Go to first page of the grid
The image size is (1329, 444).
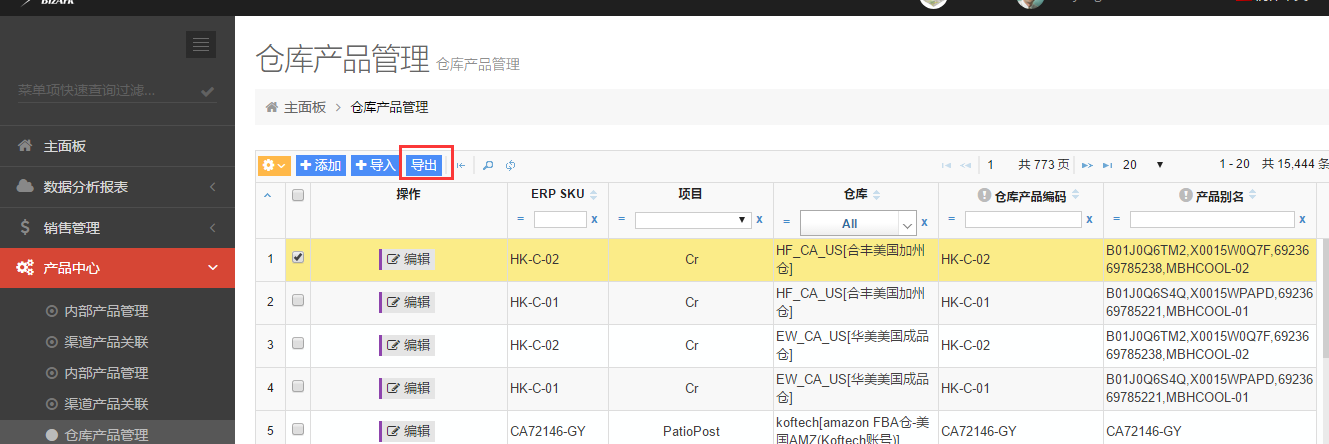[x=946, y=165]
